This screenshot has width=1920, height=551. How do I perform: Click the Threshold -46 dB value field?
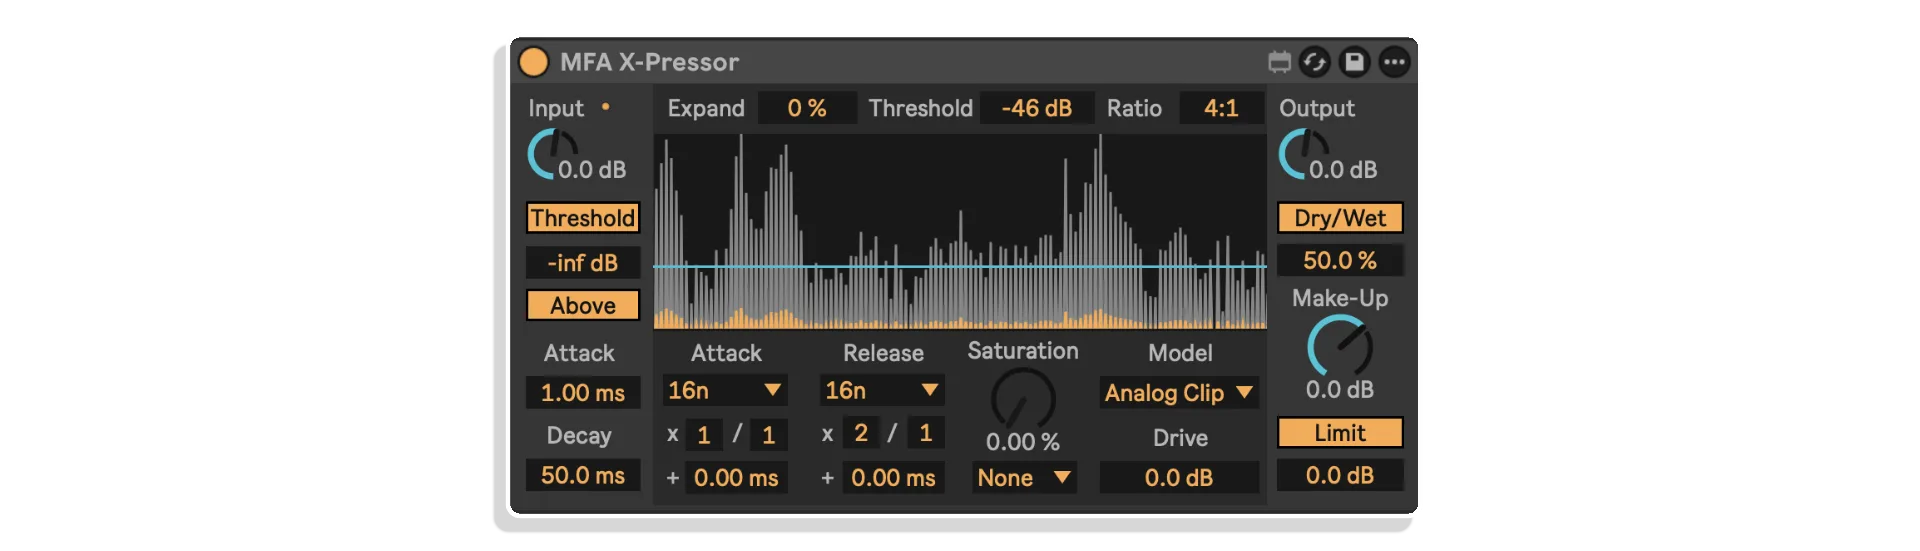(1037, 108)
